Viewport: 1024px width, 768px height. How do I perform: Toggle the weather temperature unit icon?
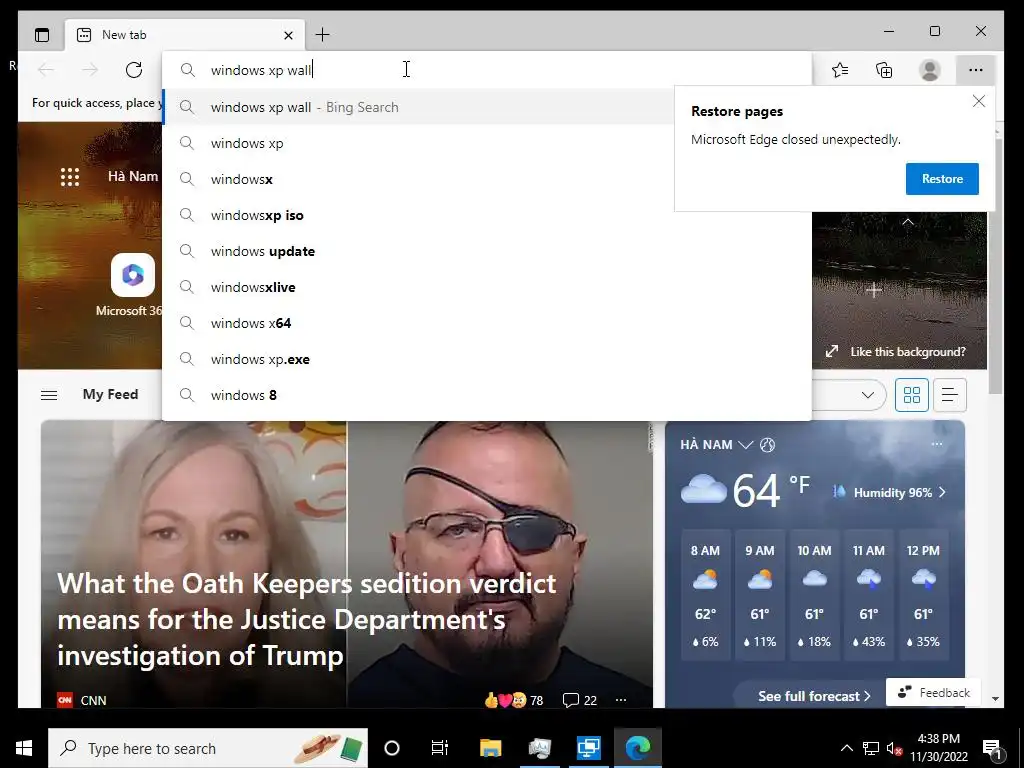pyautogui.click(x=767, y=445)
